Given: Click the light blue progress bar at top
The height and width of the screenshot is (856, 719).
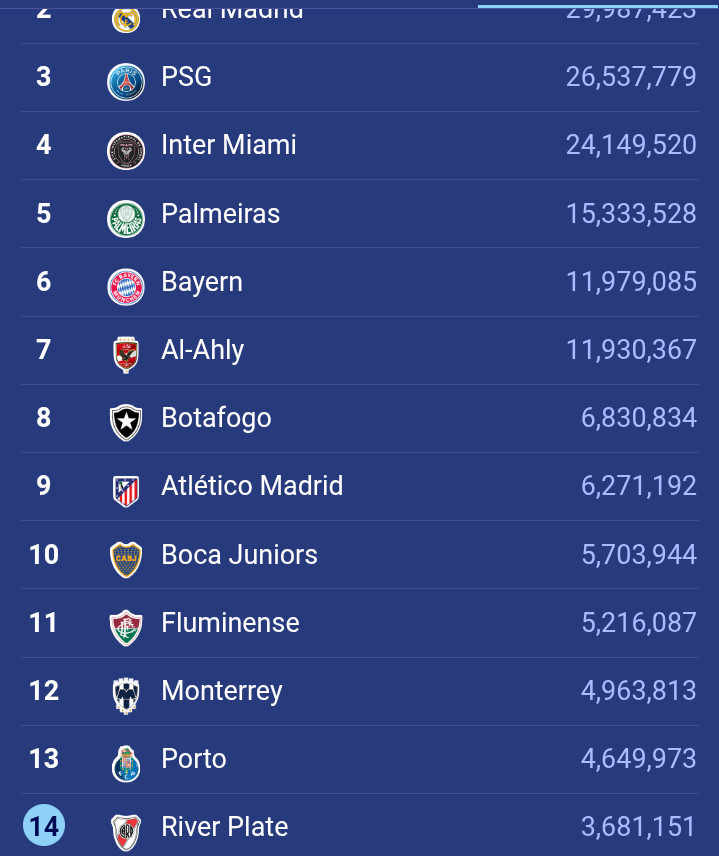Looking at the screenshot, I should [x=598, y=7].
